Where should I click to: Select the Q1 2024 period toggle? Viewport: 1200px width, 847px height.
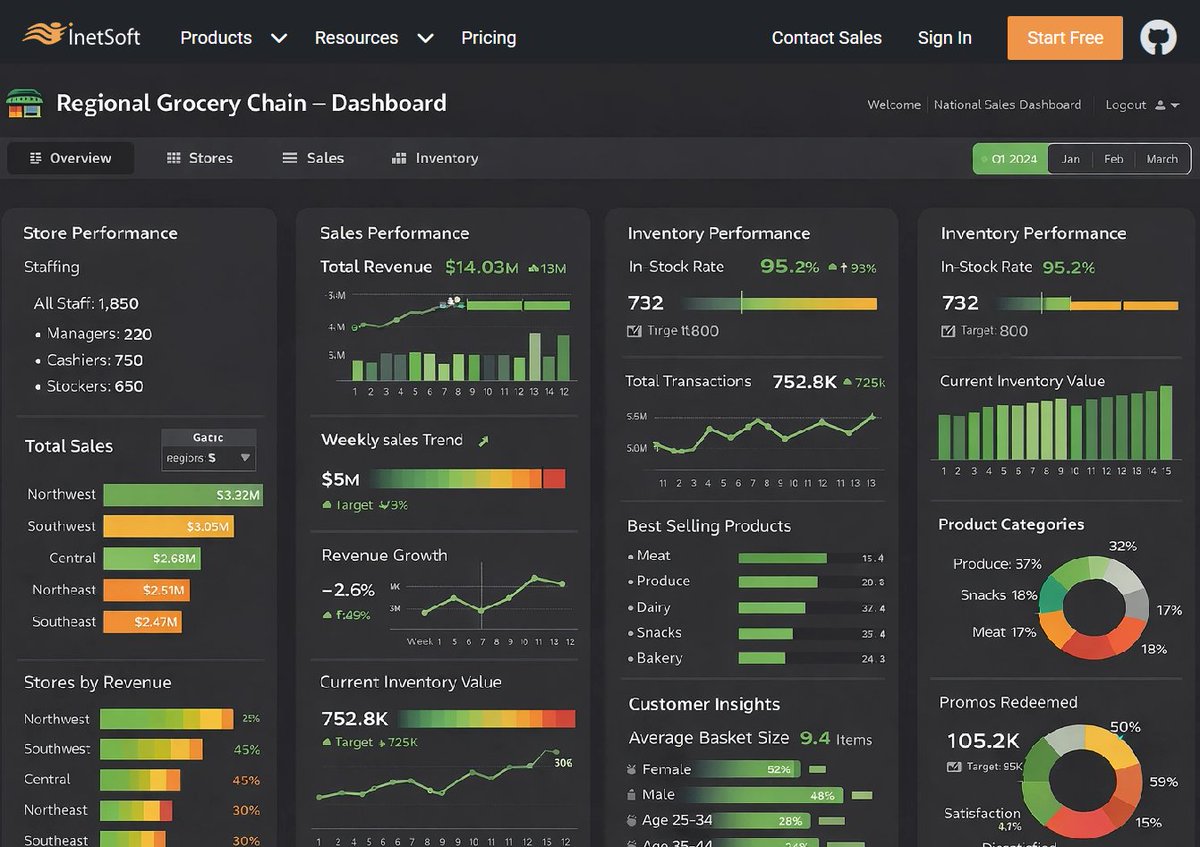point(1011,159)
